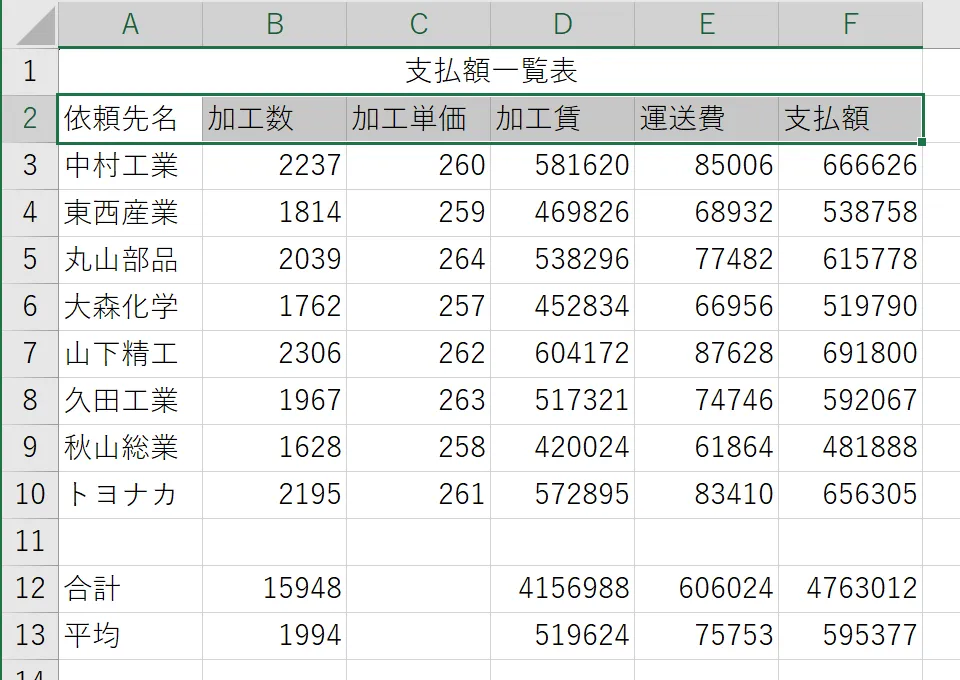Click the Select All corner triangle
This screenshot has width=960, height=680.
tap(34, 25)
